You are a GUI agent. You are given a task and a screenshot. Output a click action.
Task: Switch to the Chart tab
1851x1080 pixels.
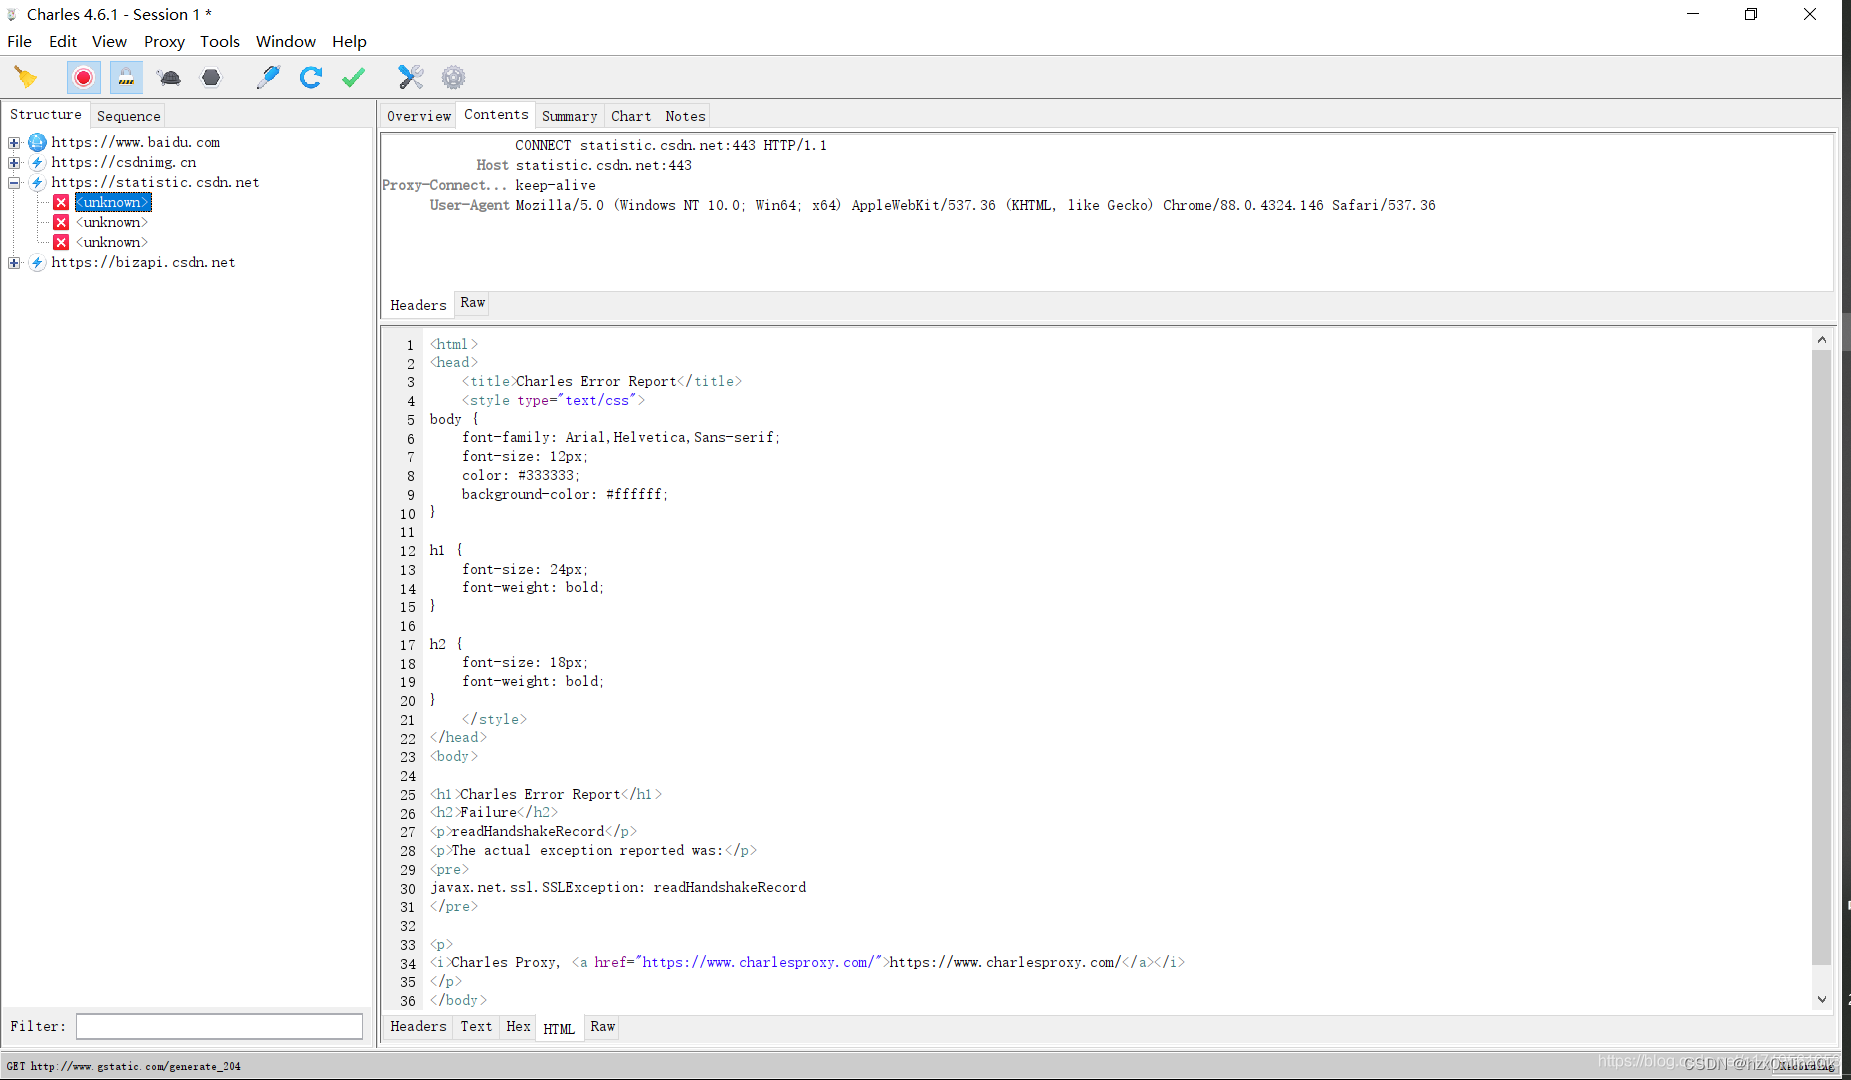[631, 116]
